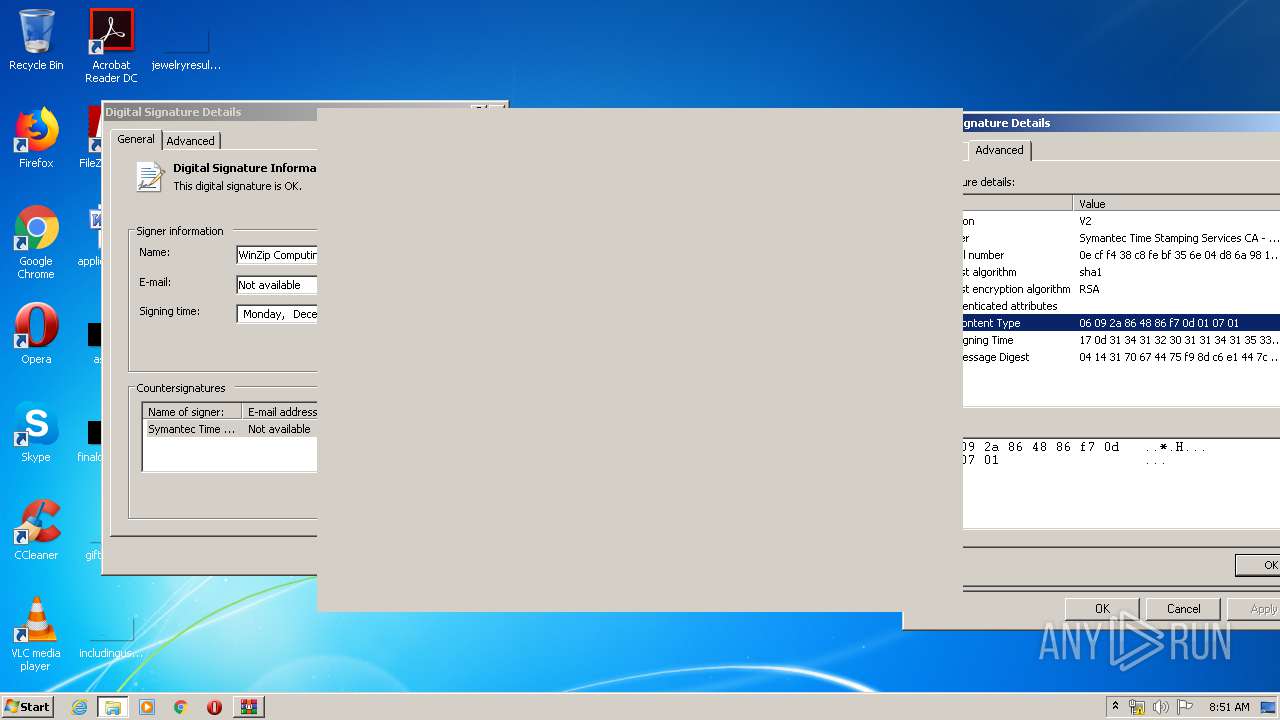Sort by E-mail address column header
The image size is (1280, 720).
point(281,412)
